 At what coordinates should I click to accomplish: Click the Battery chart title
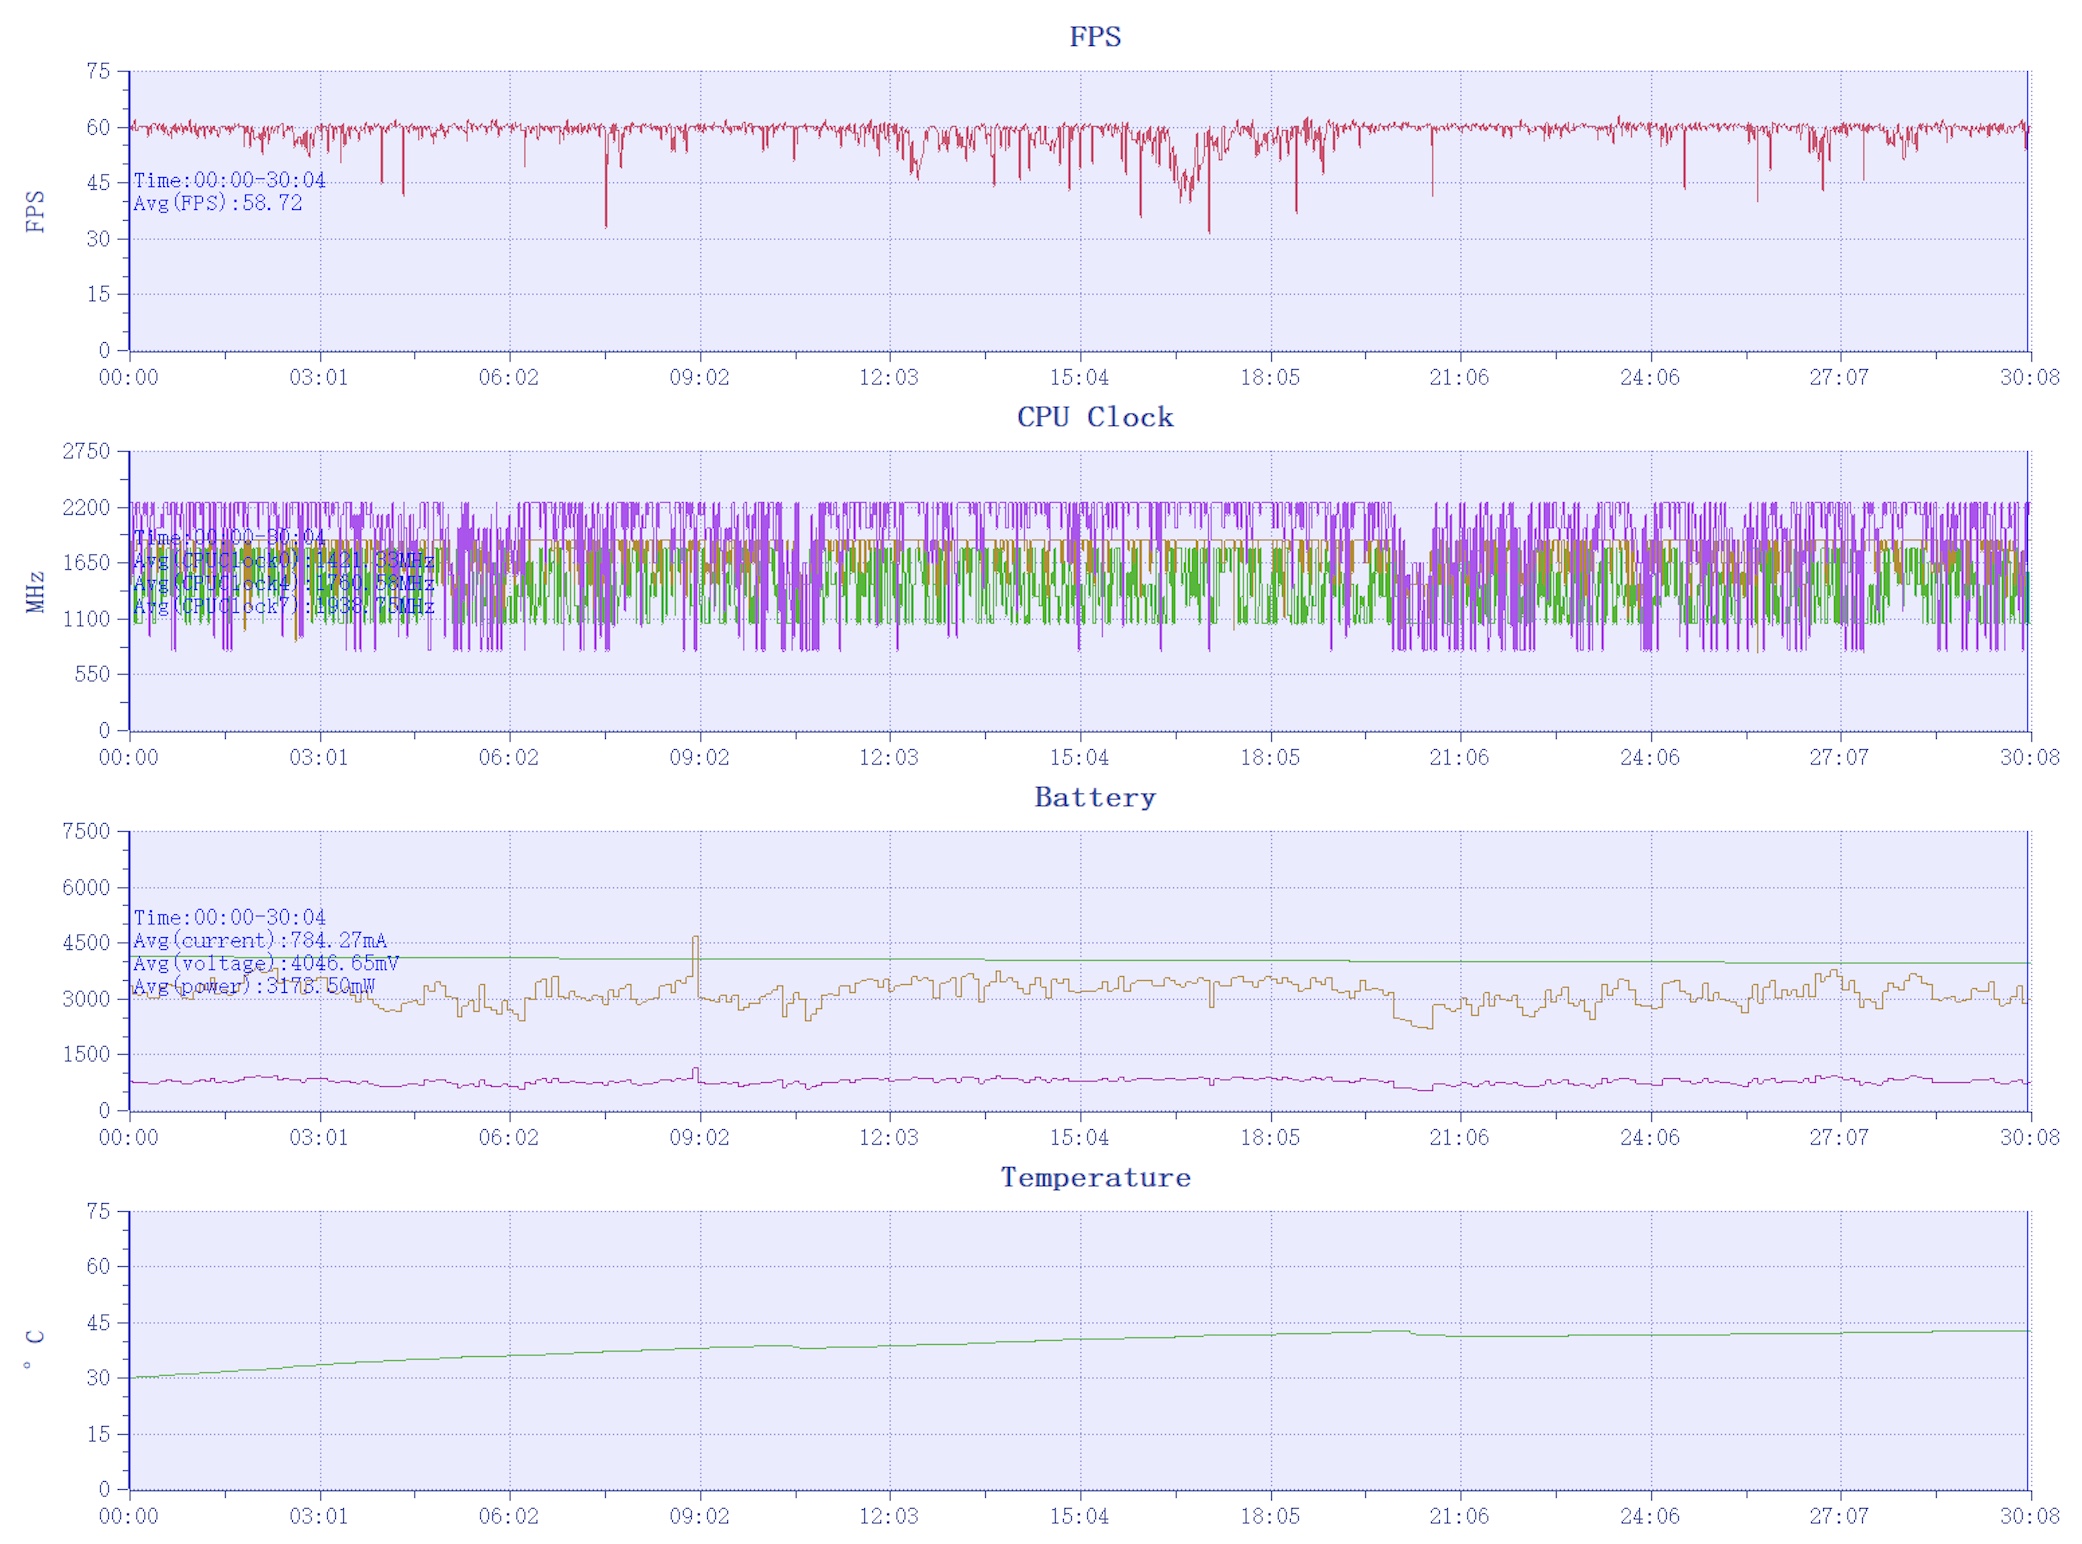(x=1094, y=797)
